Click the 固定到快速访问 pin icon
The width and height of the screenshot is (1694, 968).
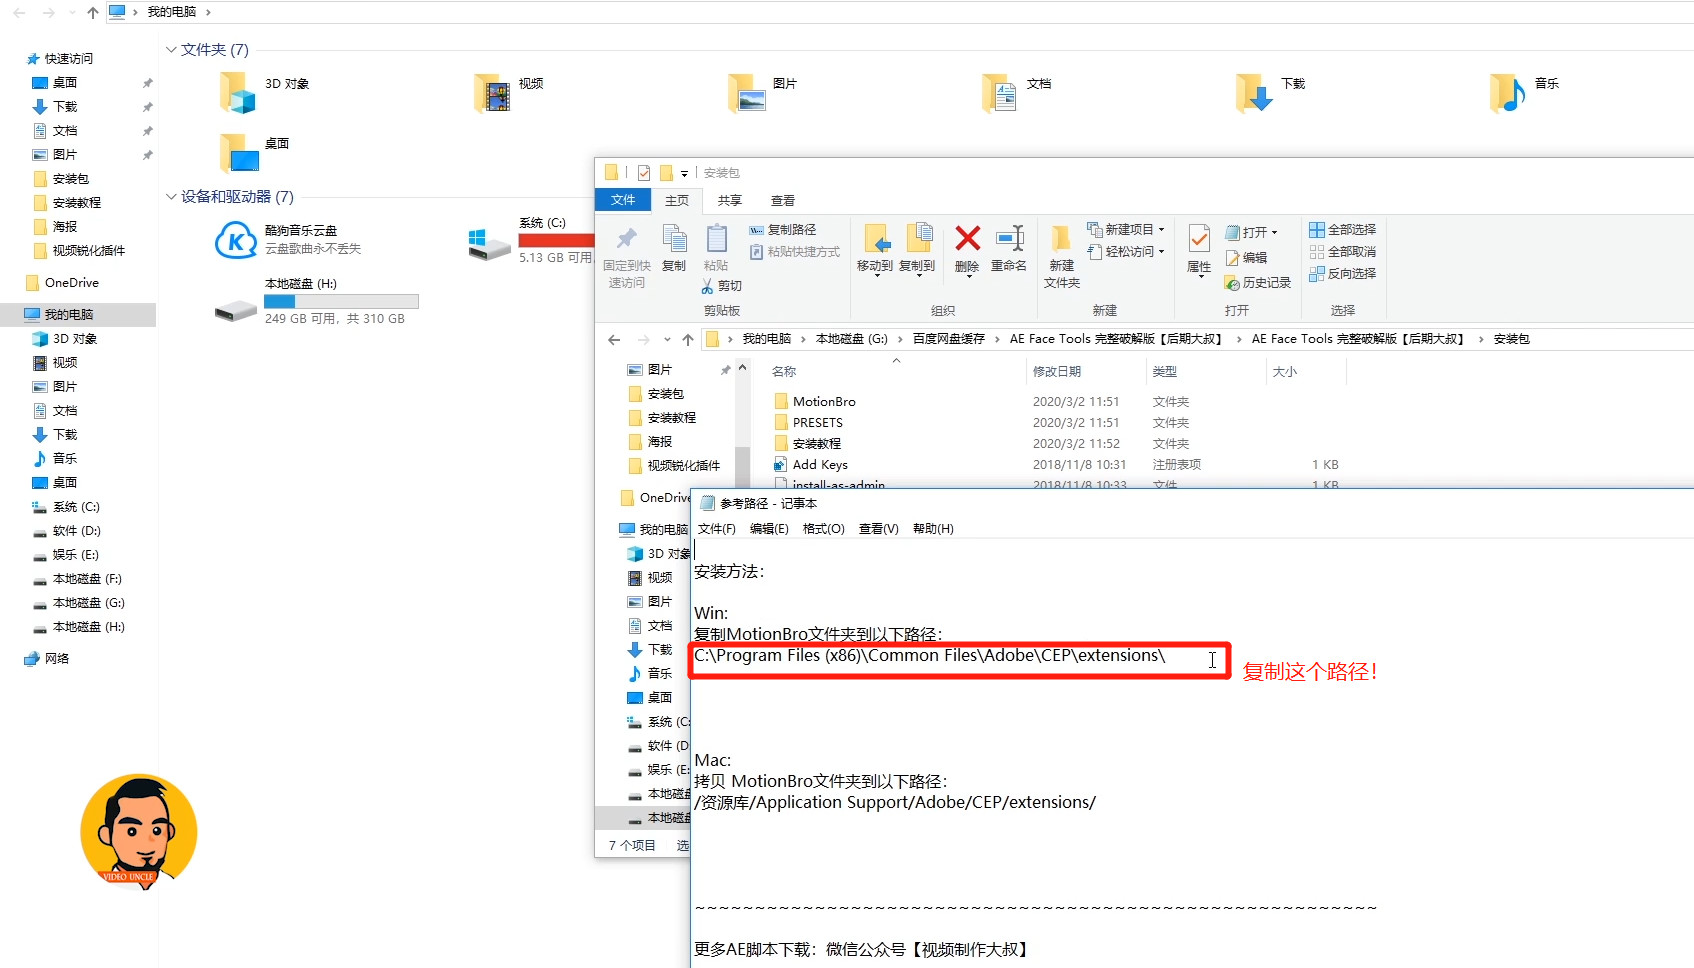pyautogui.click(x=626, y=238)
